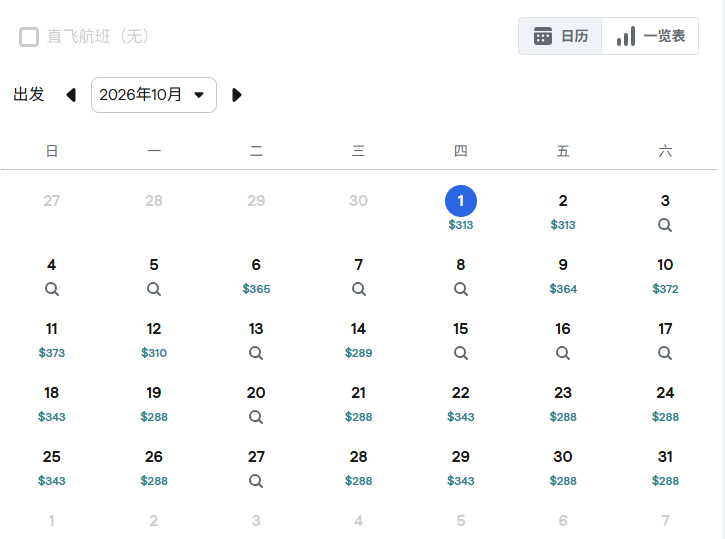This screenshot has width=725, height=539.
Task: Switch to the 一览表 chart view
Action: (x=650, y=36)
